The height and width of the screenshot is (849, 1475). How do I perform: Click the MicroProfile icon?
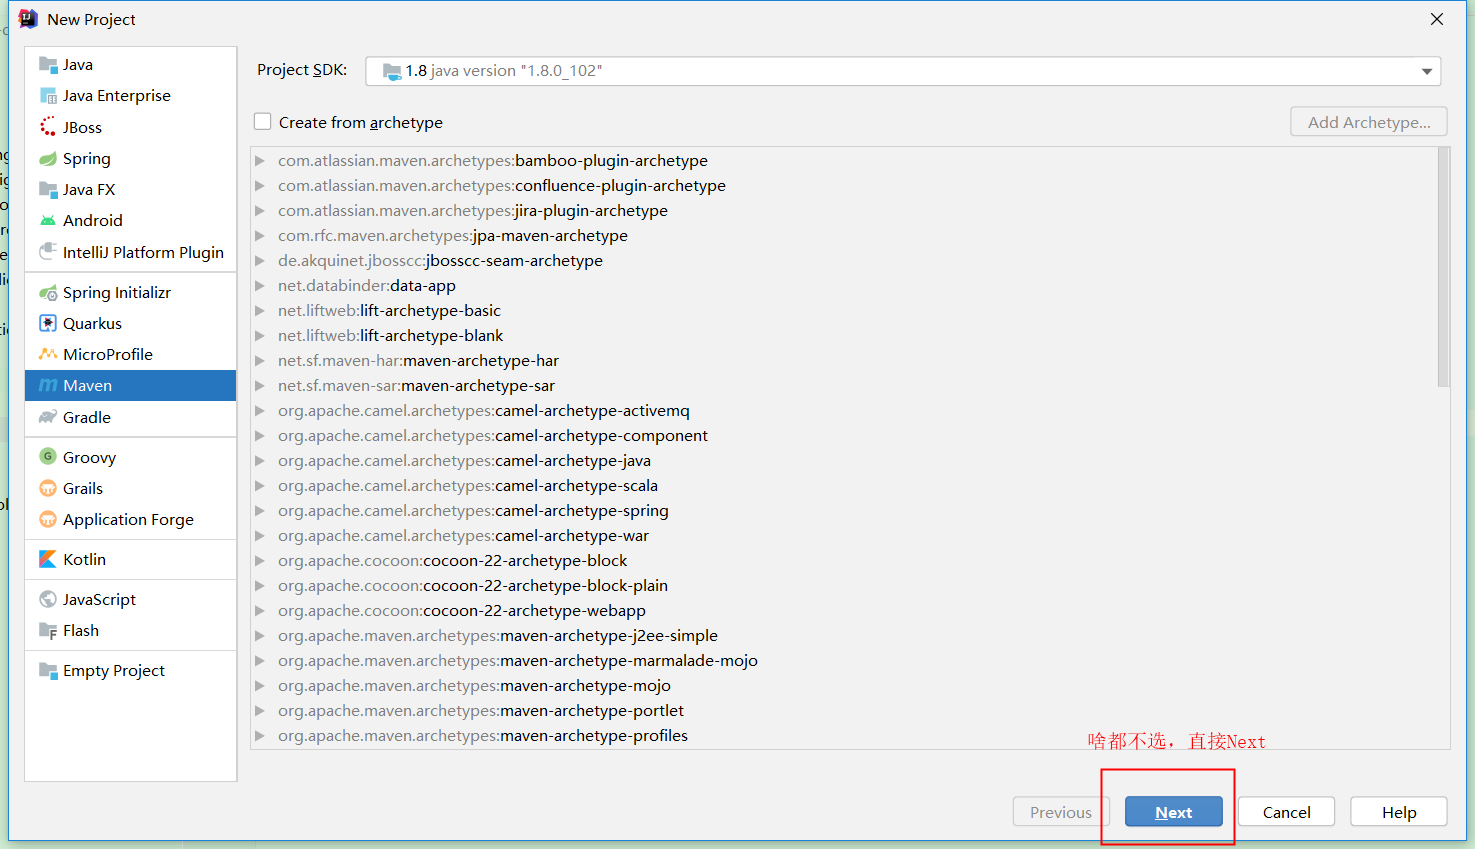click(x=48, y=354)
